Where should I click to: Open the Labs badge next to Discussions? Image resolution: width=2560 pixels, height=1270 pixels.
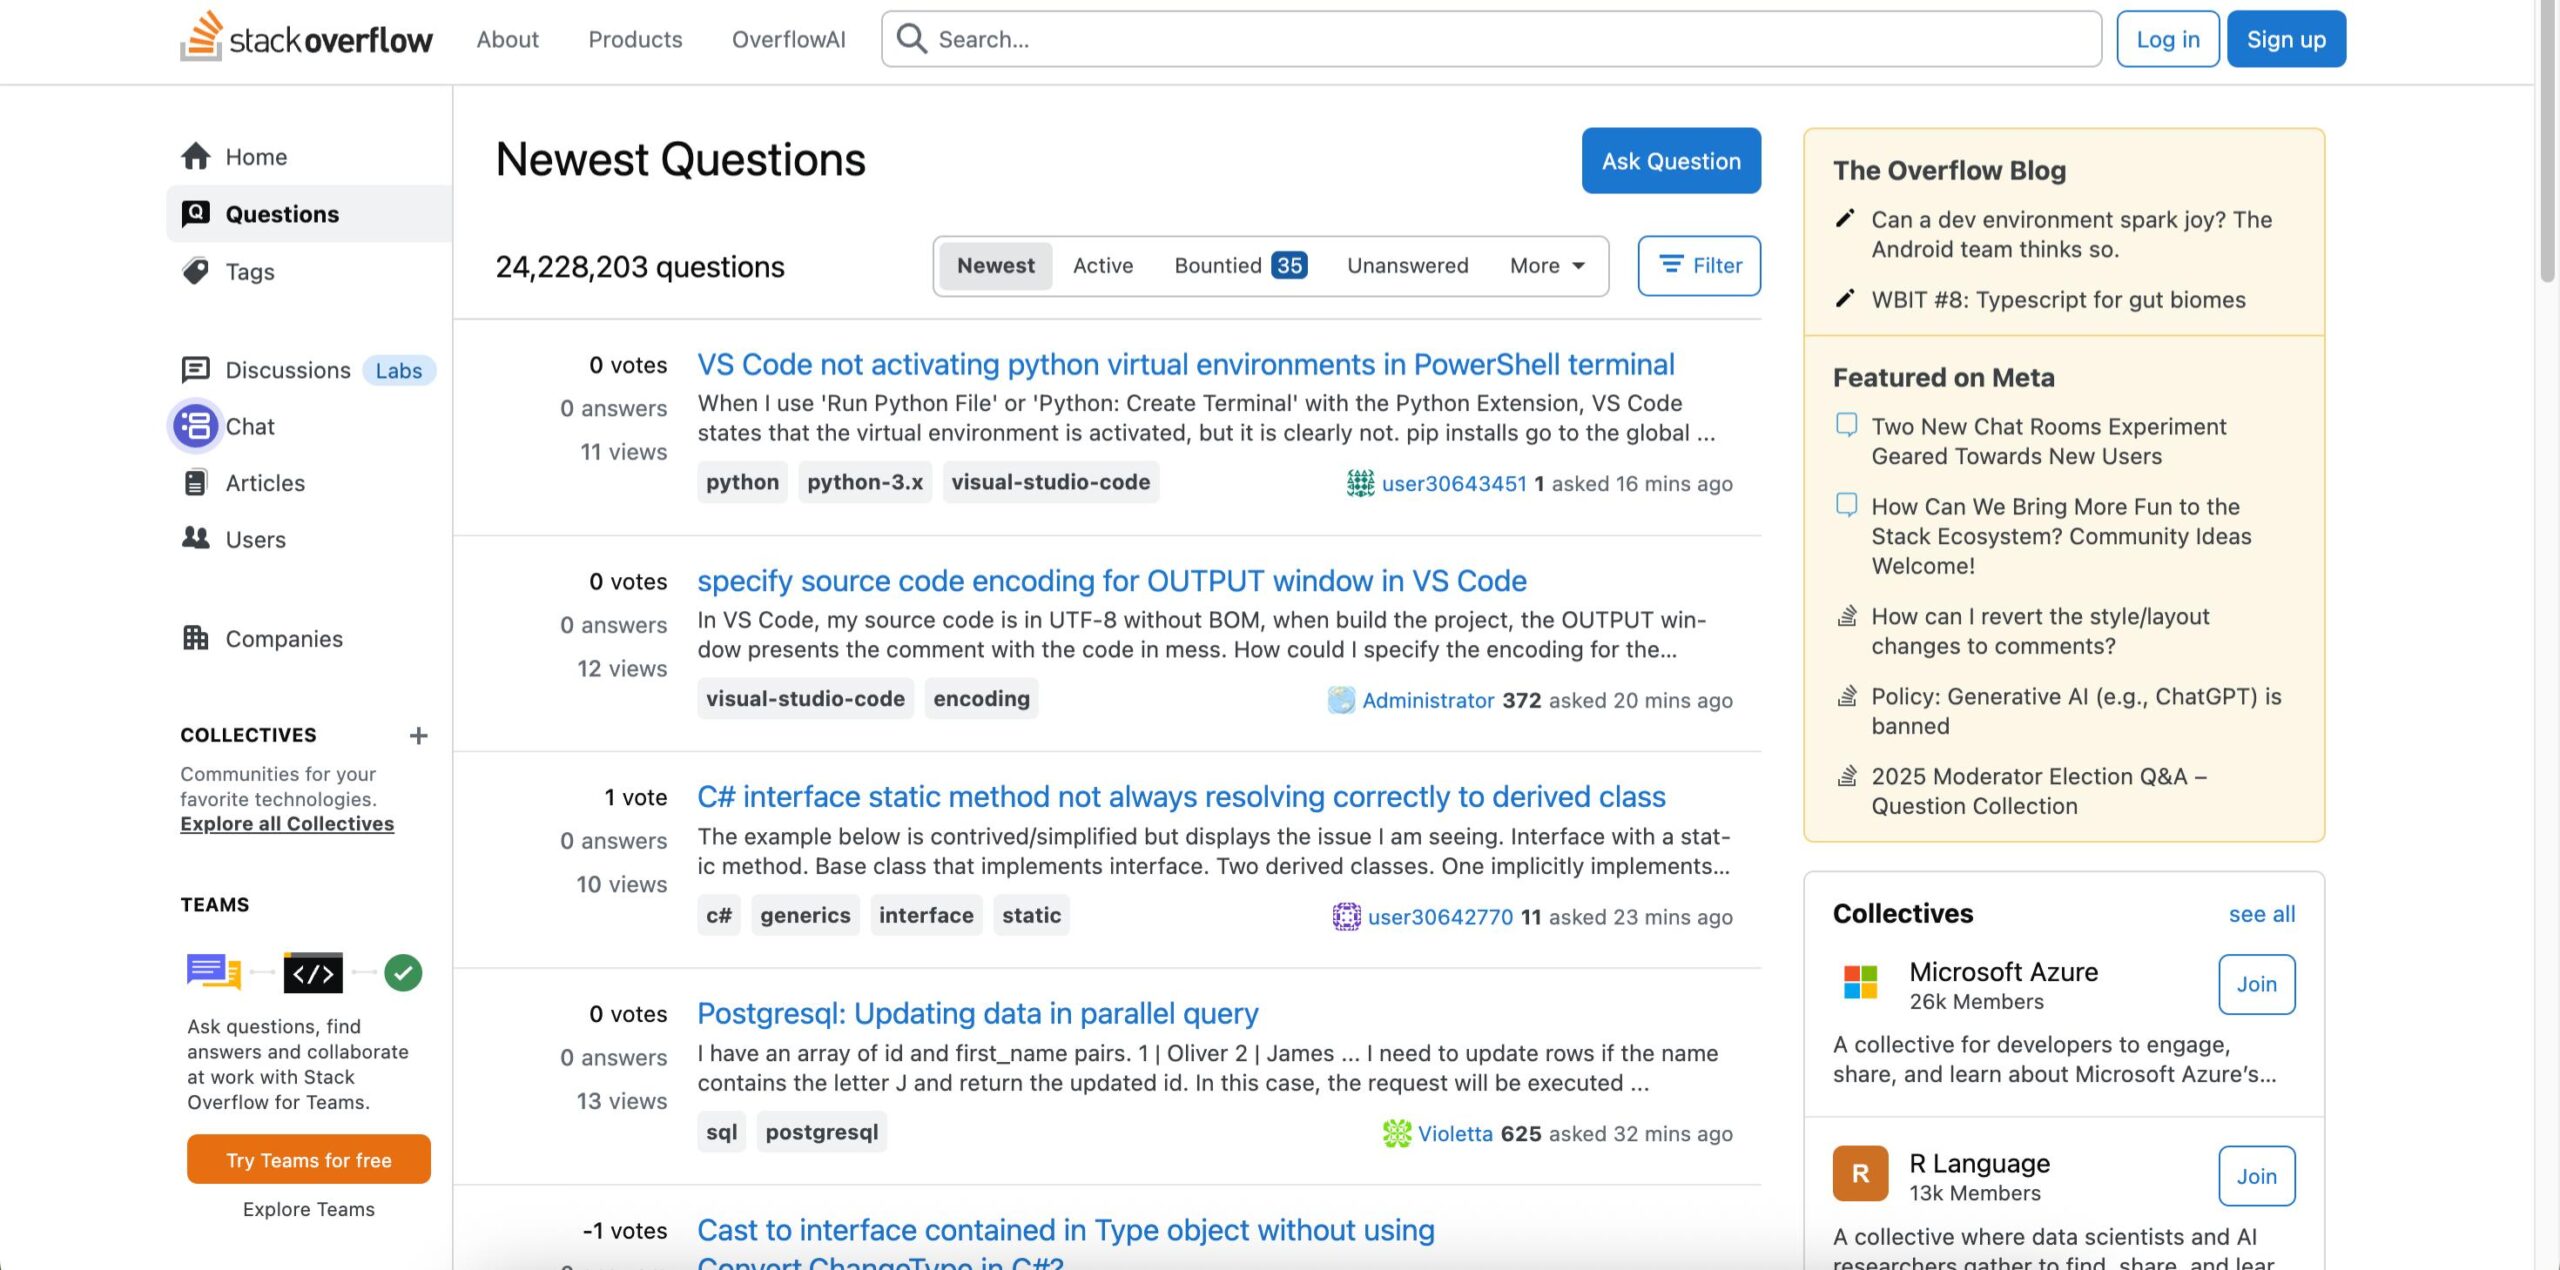(398, 370)
